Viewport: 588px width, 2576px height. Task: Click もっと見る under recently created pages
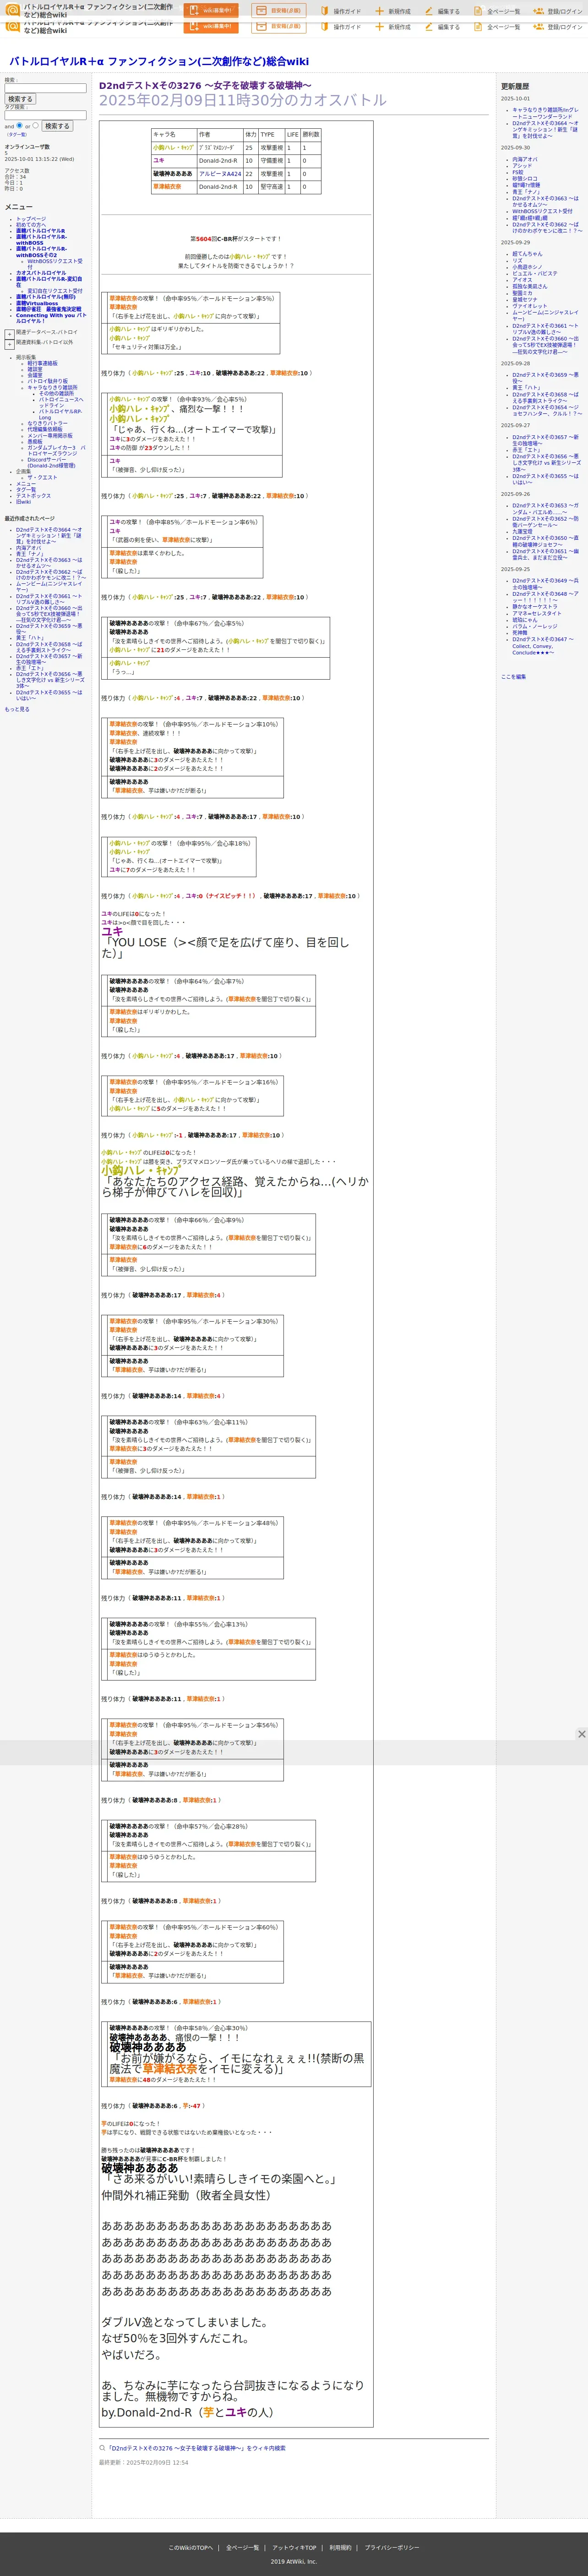17,709
